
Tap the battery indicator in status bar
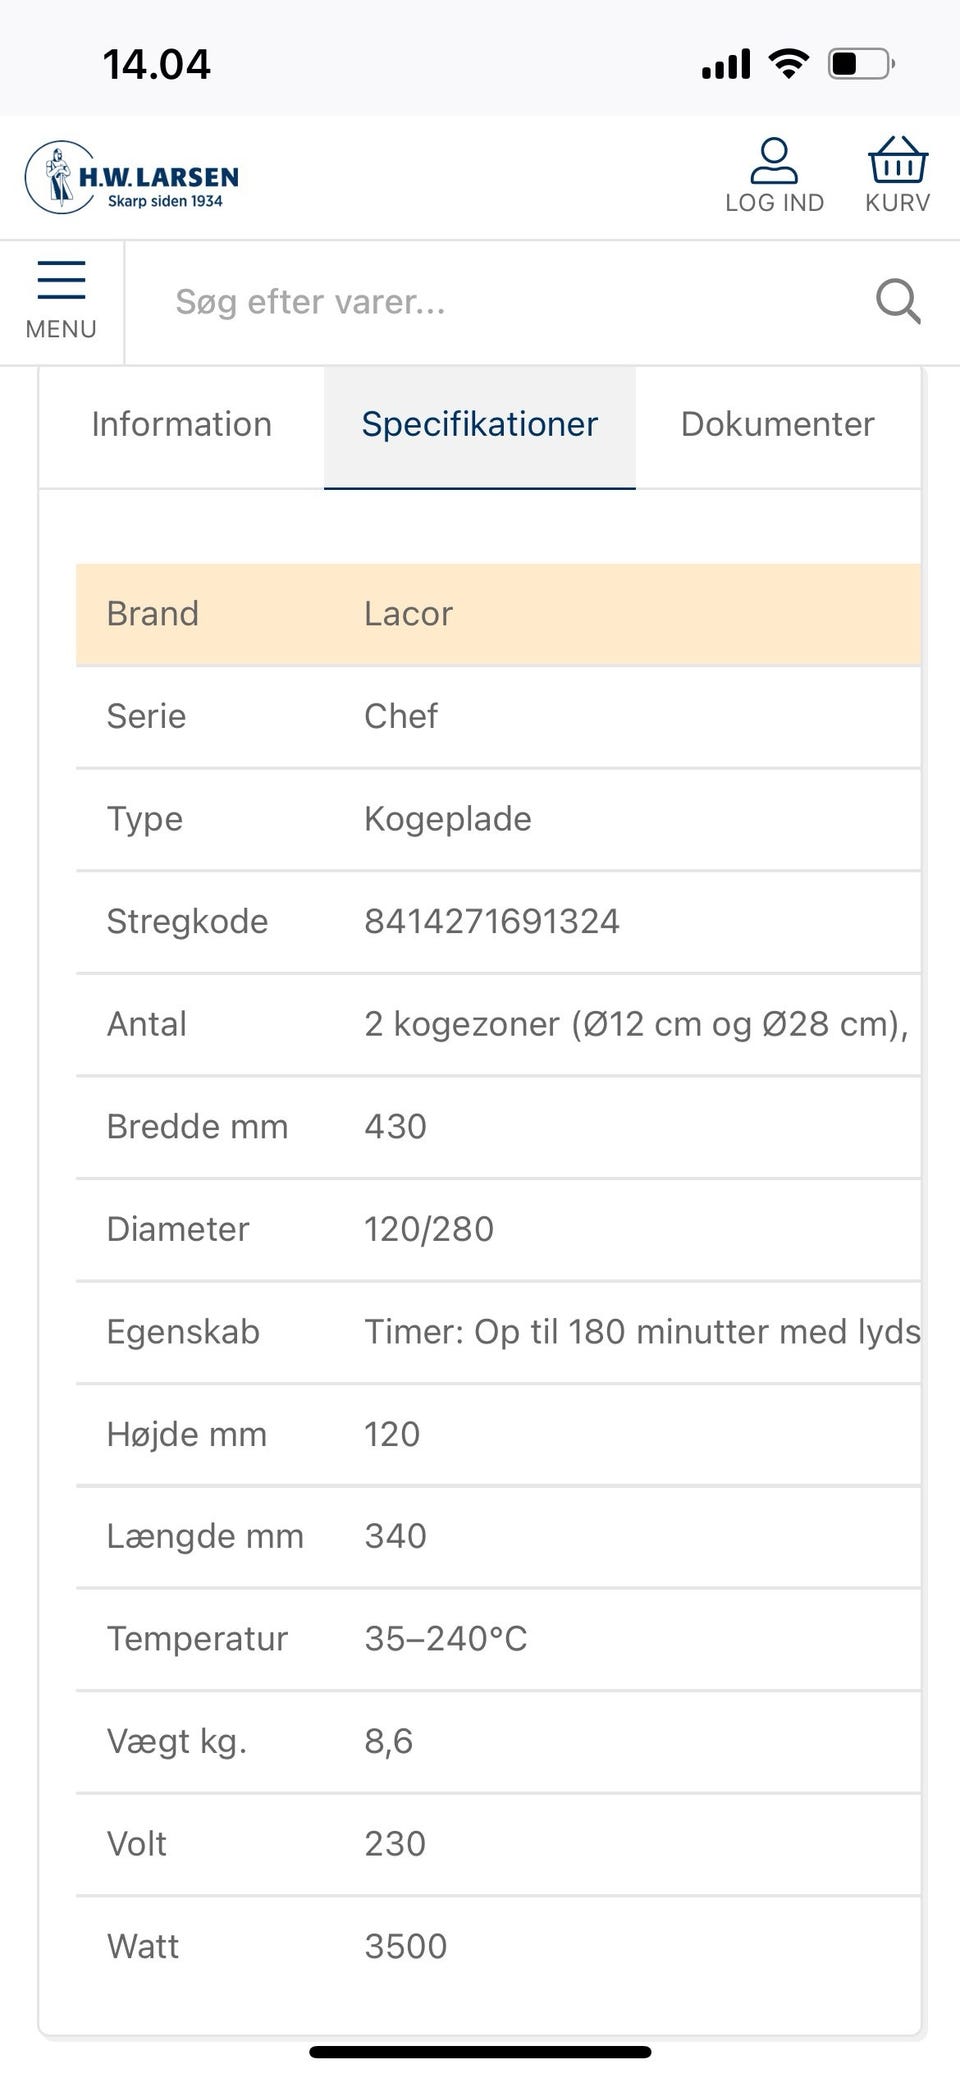(x=860, y=65)
